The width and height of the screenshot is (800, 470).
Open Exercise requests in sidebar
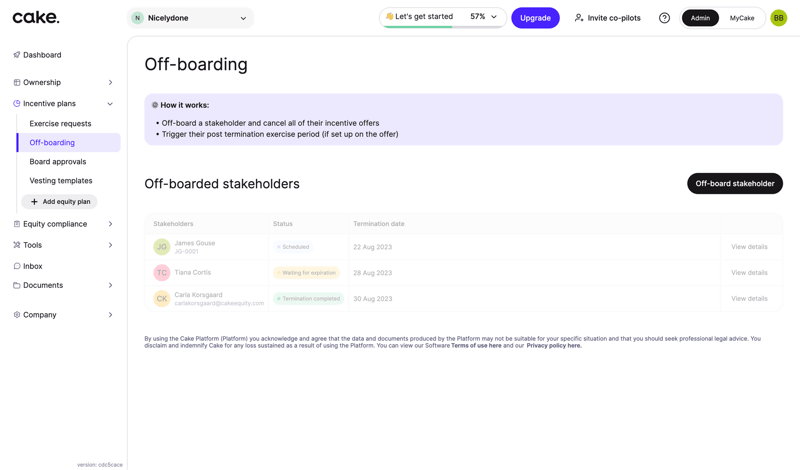(60, 124)
